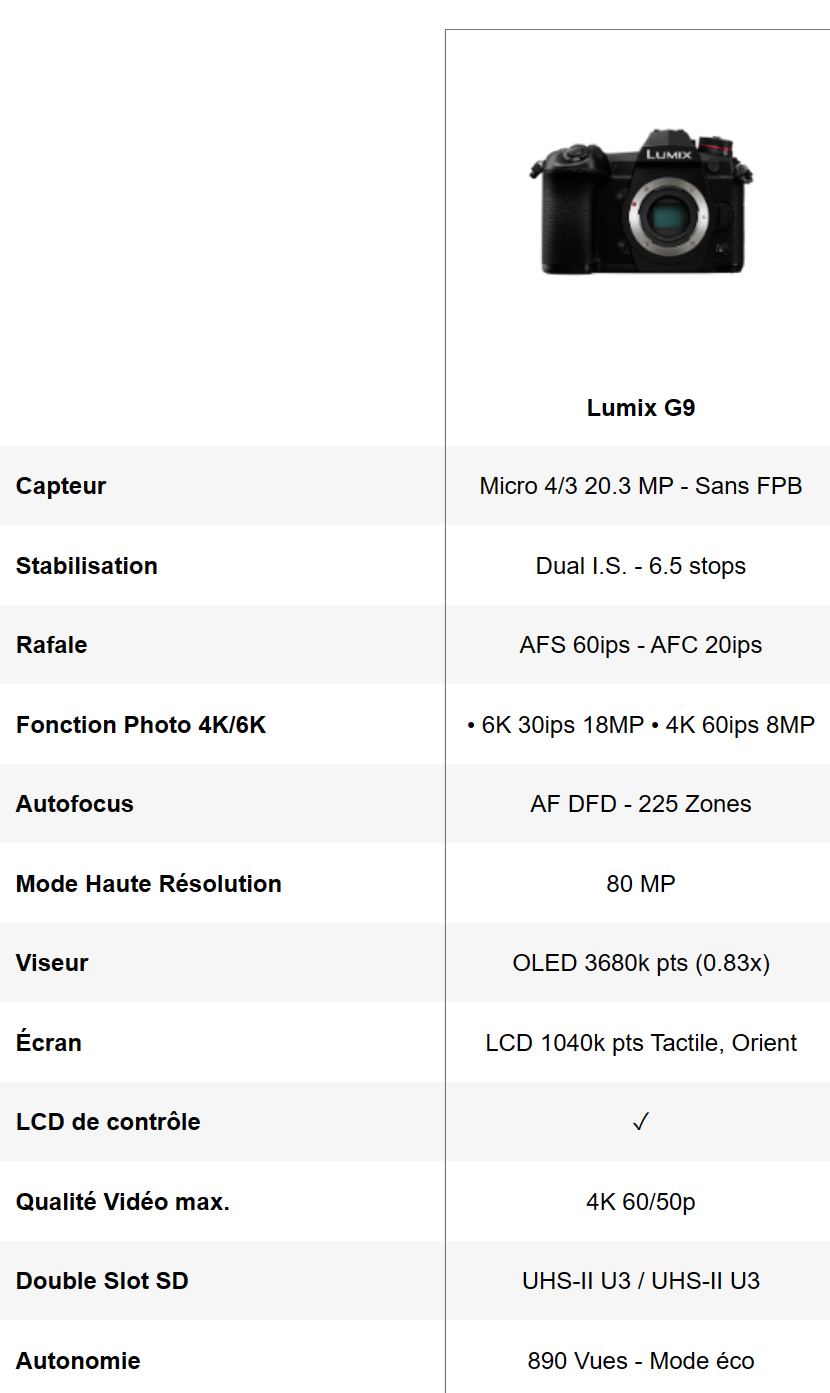This screenshot has height=1393, width=830.
Task: Click the Mode Haute Résolution label
Action: point(149,884)
